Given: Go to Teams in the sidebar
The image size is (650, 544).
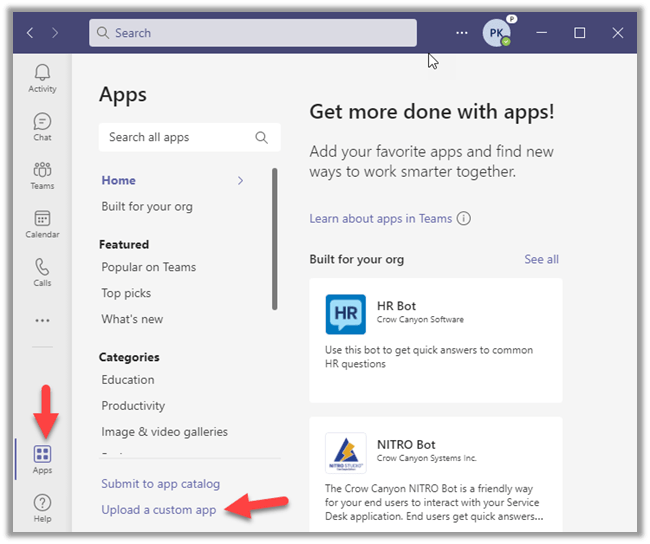Looking at the screenshot, I should (x=42, y=175).
